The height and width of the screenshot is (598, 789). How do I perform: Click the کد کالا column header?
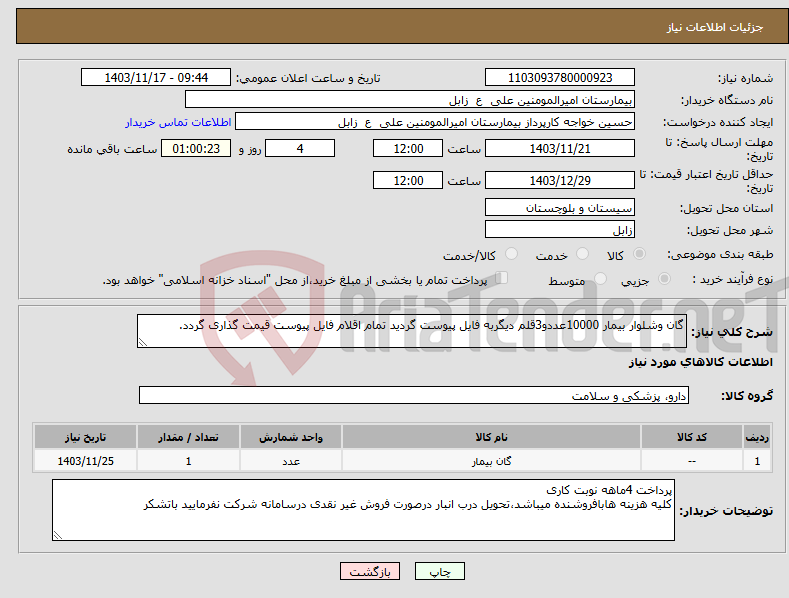pyautogui.click(x=692, y=437)
